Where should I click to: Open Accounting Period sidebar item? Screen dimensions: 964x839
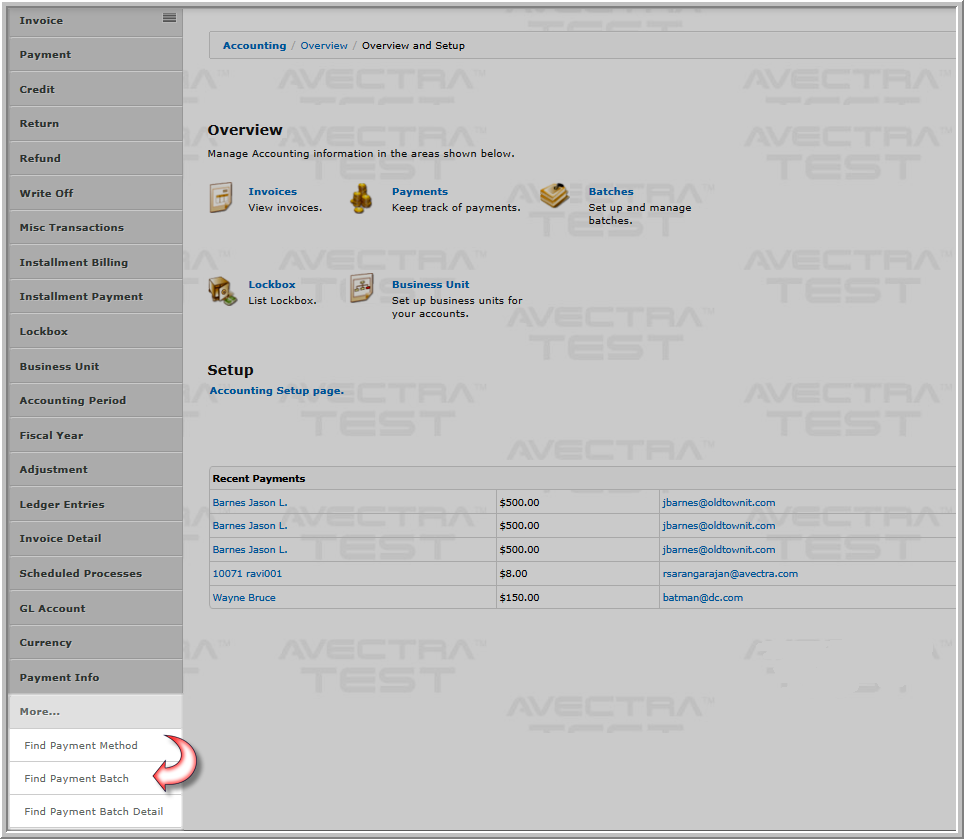click(96, 401)
